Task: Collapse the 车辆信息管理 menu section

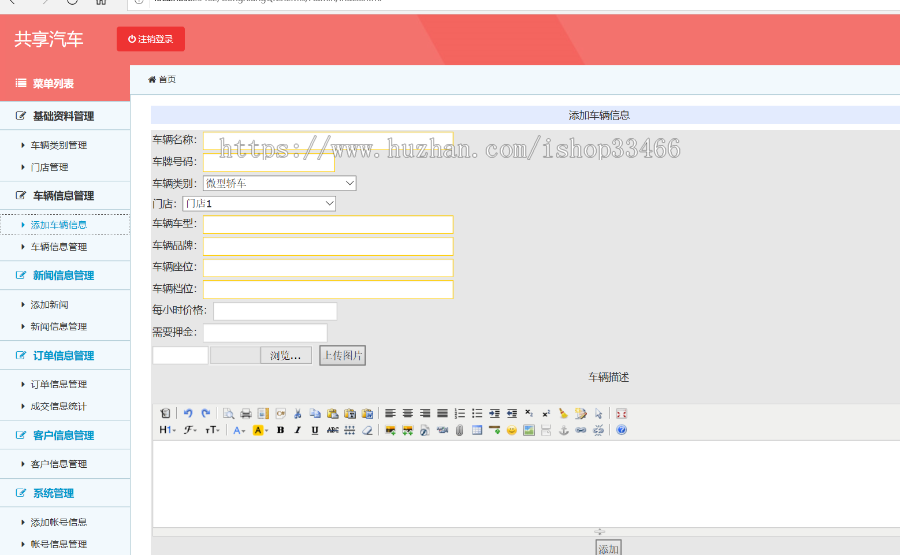Action: [x=65, y=196]
